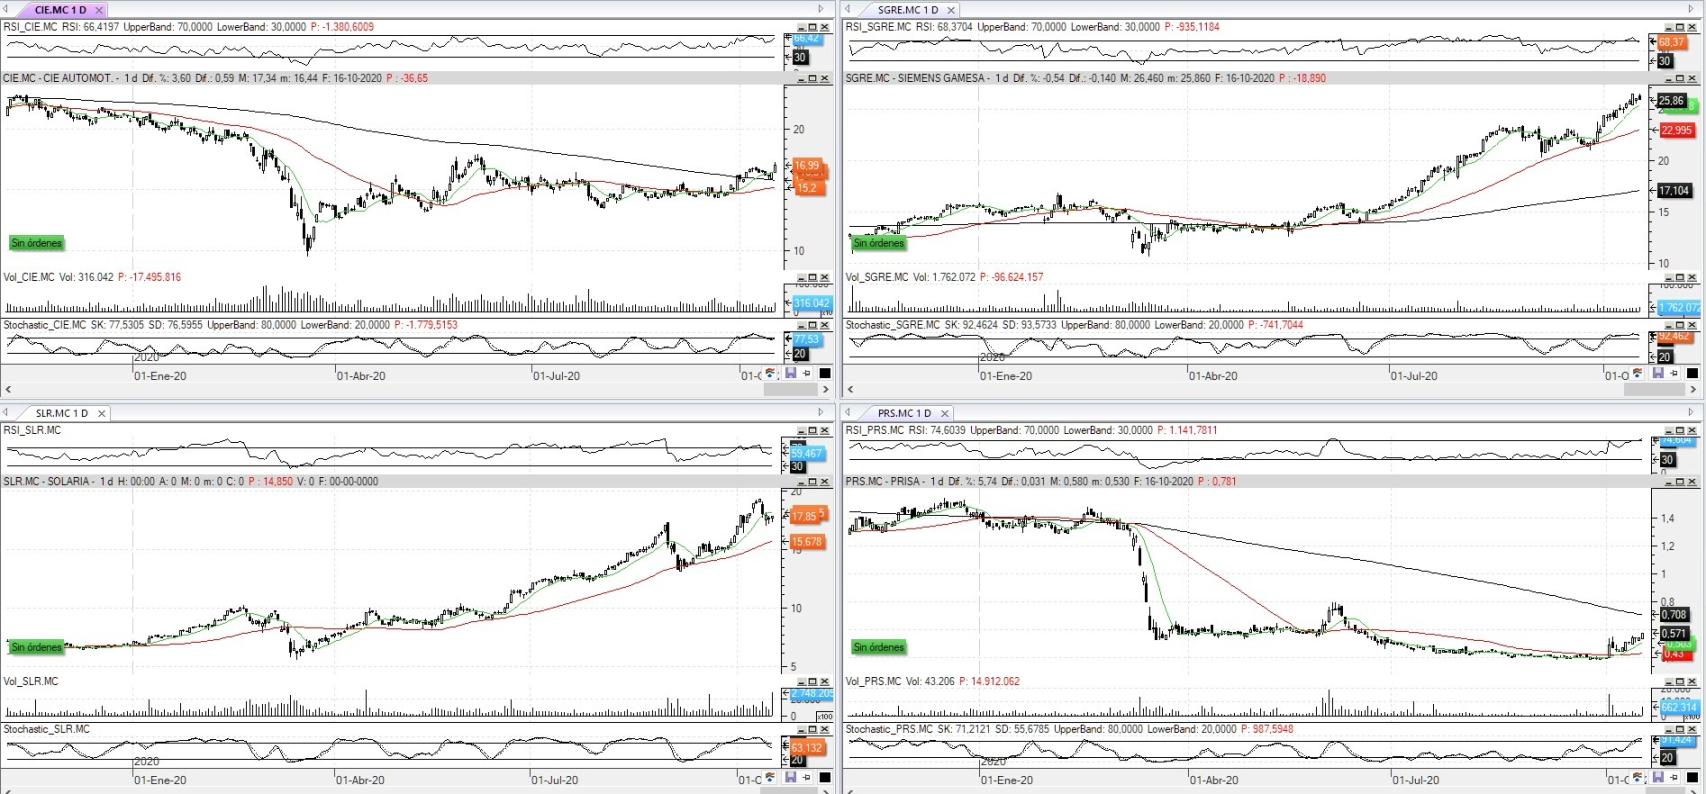
Task: Maximize the Stochastic_SGRE.MC pane
Action: pos(1680,325)
